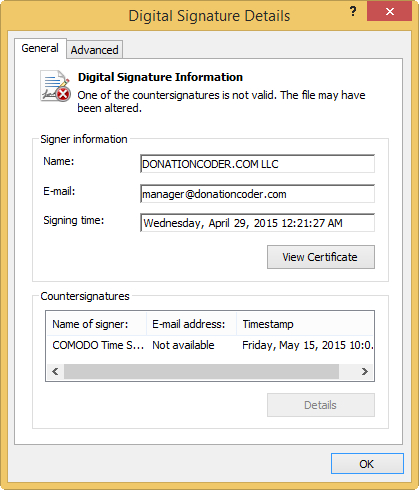
Task: Switch to the General tab
Action: (40, 48)
